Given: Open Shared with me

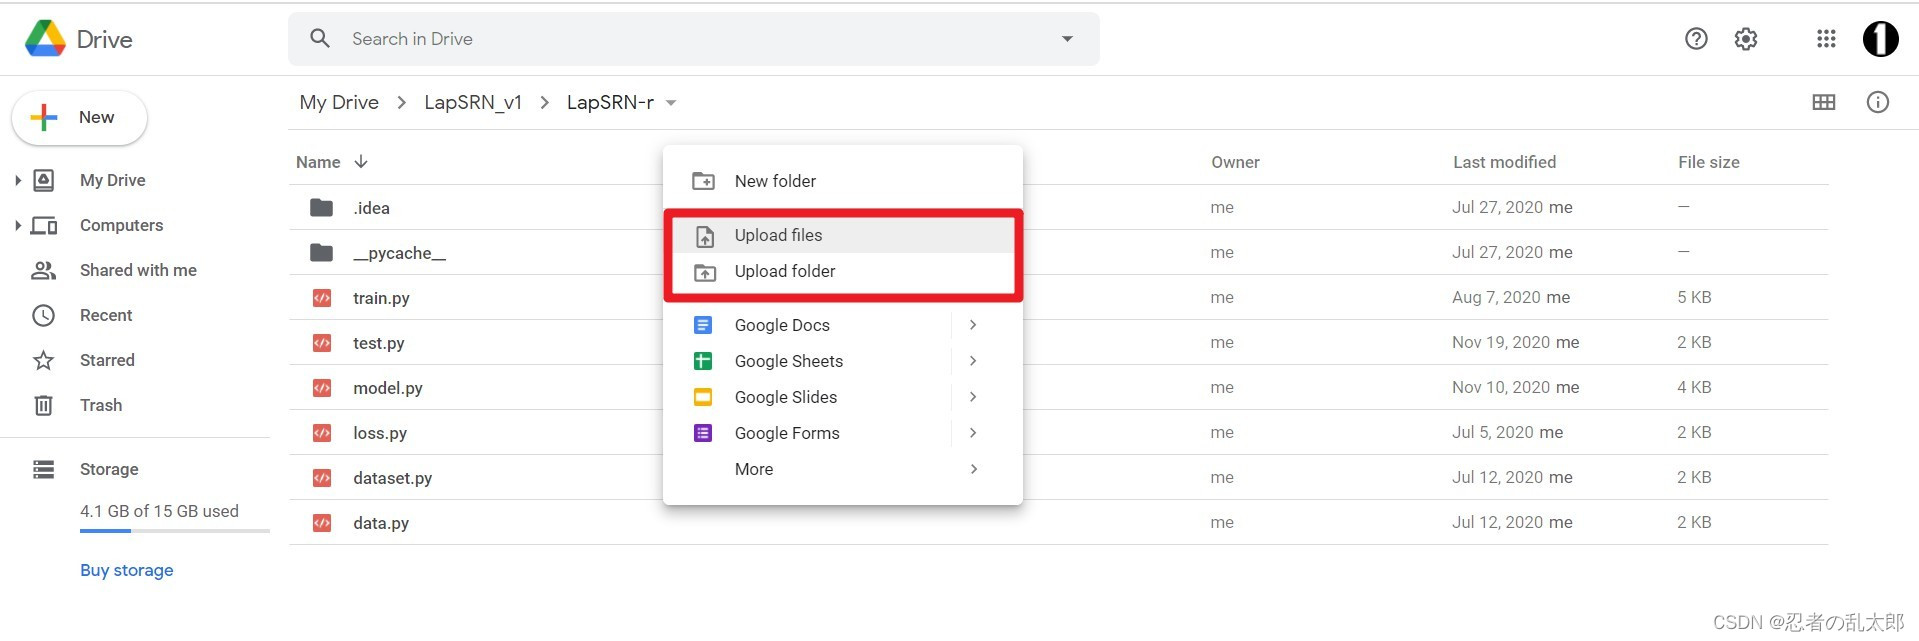Looking at the screenshot, I should coord(138,270).
